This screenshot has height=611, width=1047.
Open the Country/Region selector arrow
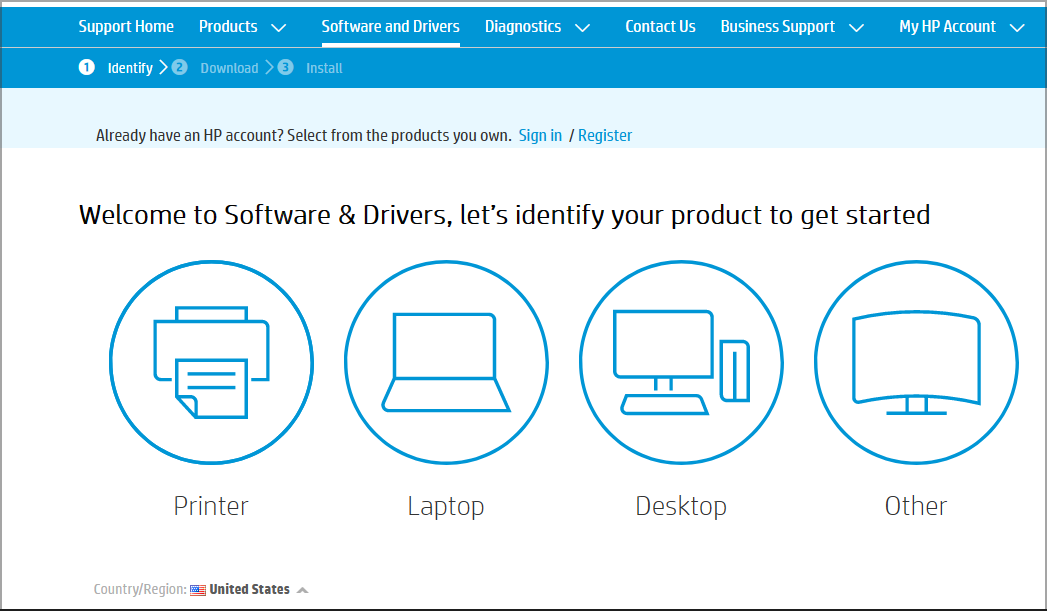tap(302, 590)
